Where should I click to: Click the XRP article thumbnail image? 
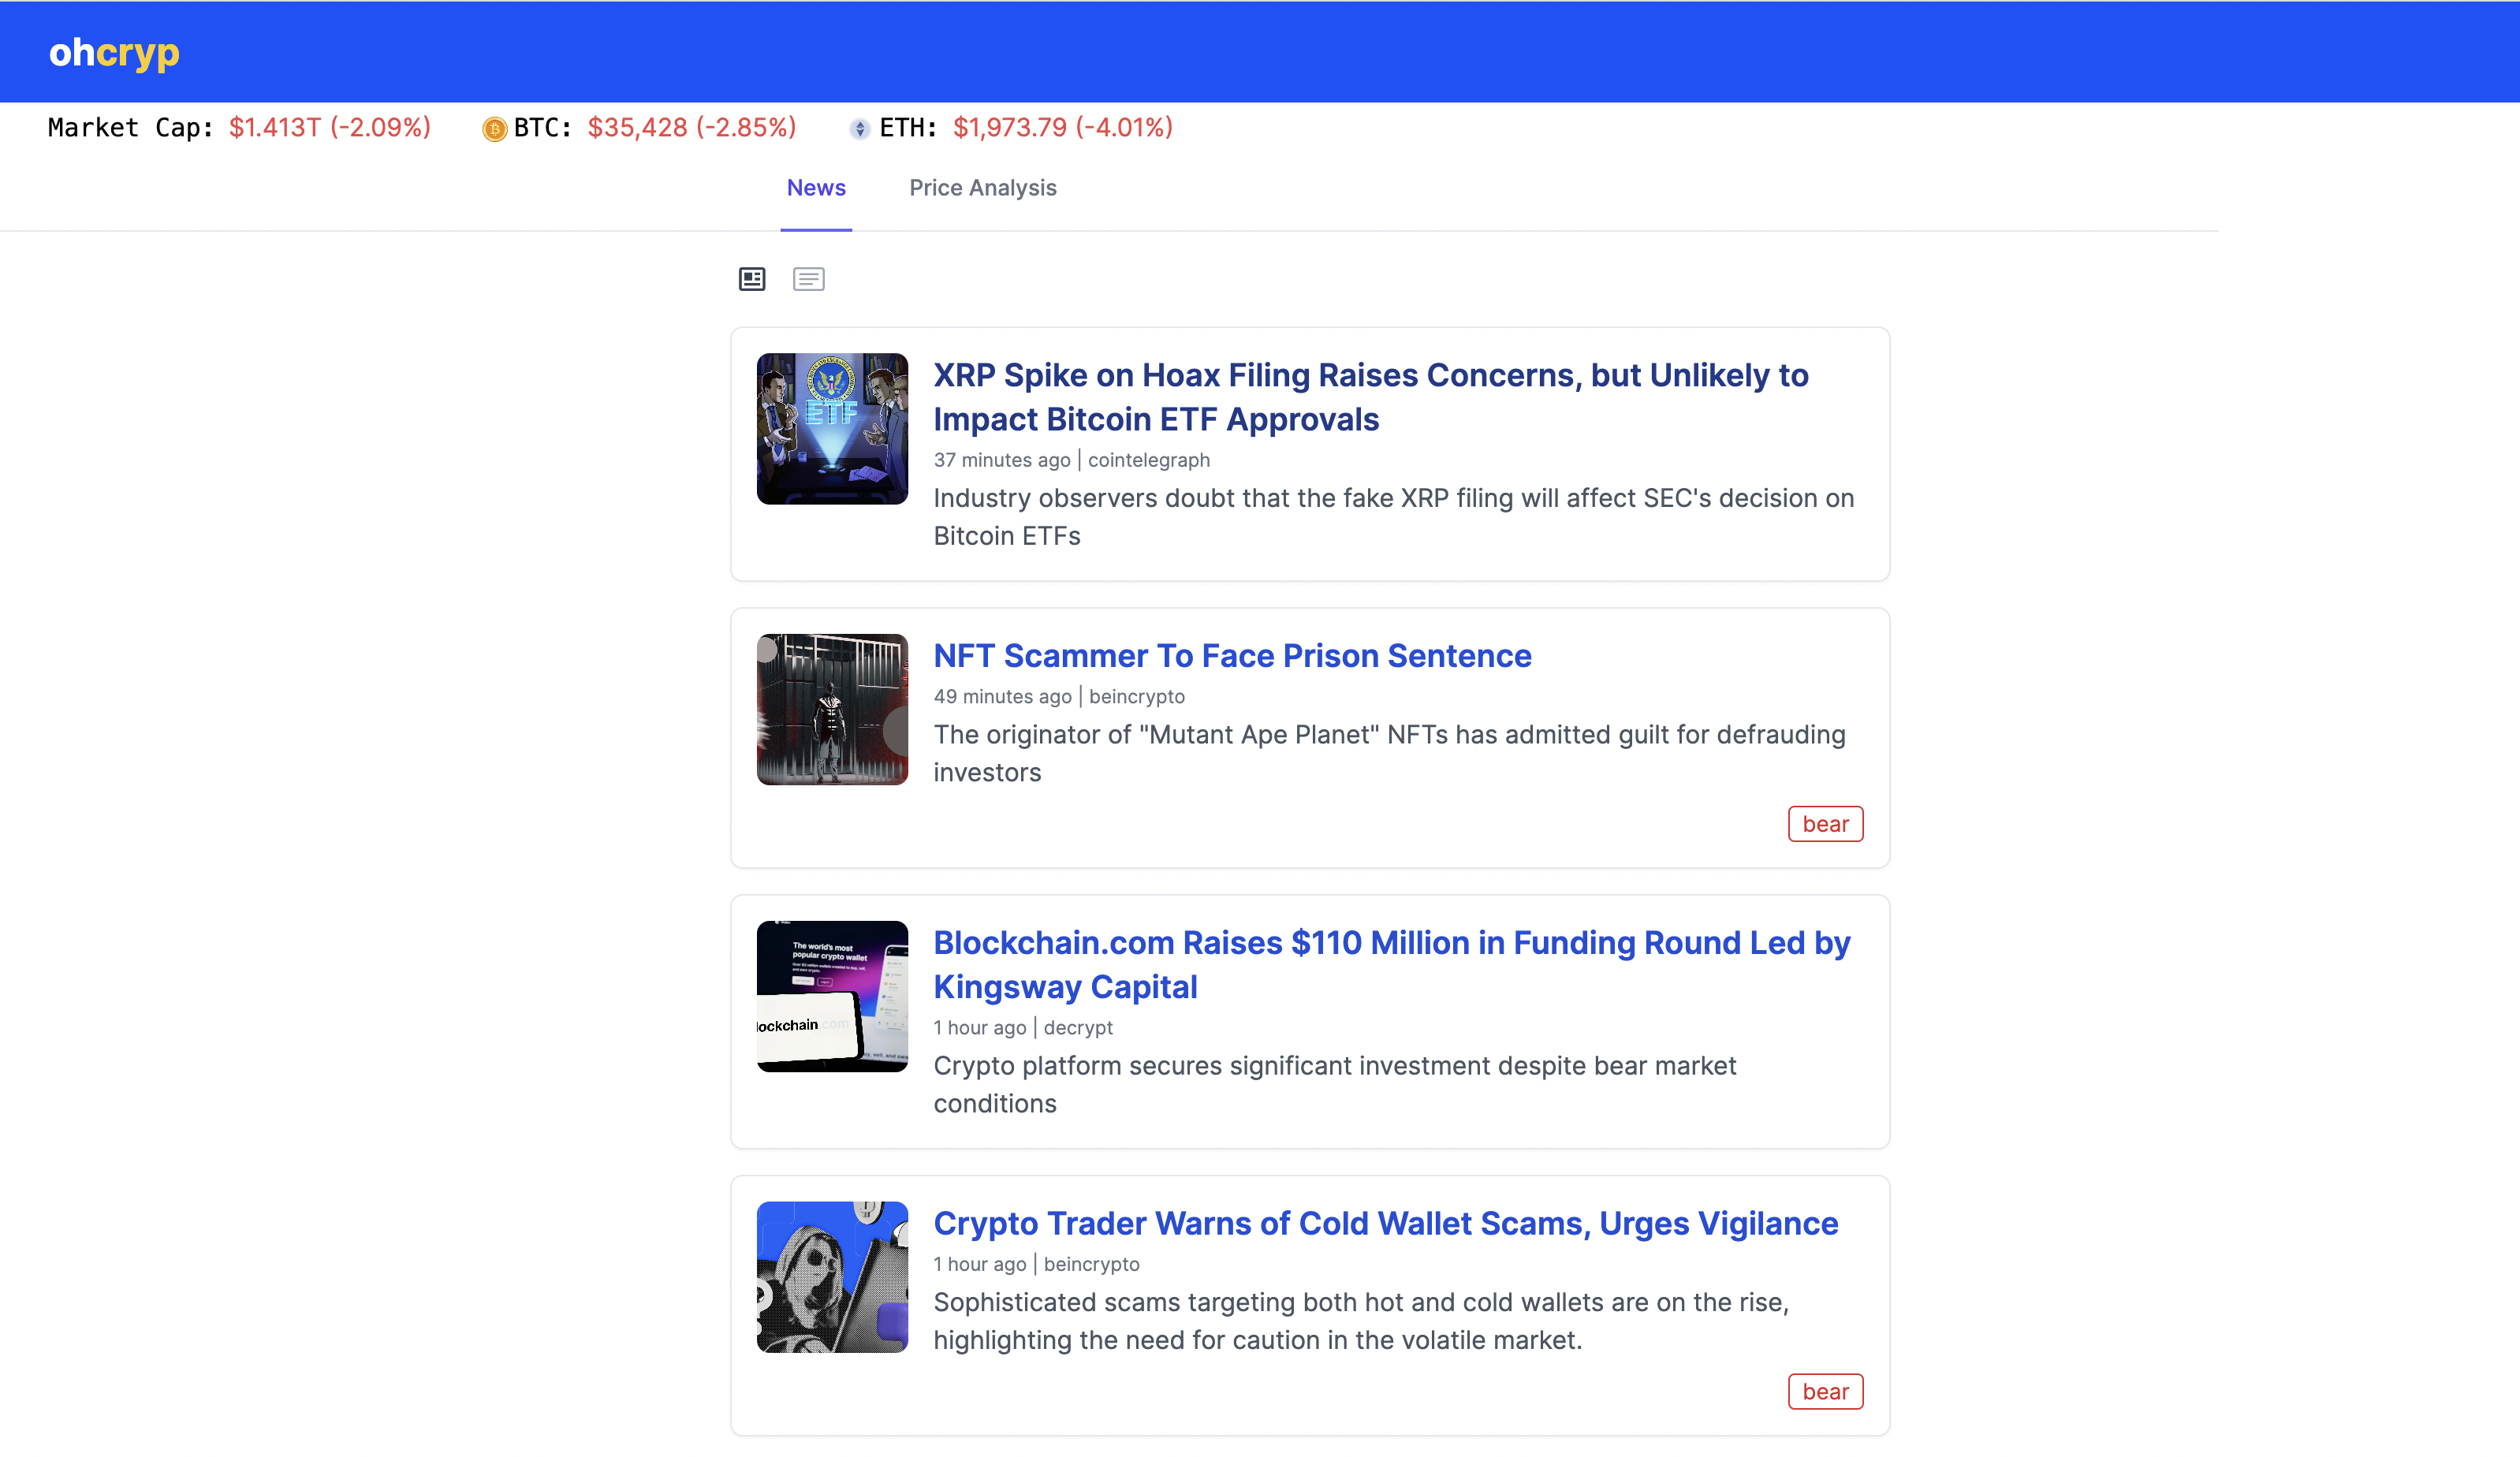[831, 428]
